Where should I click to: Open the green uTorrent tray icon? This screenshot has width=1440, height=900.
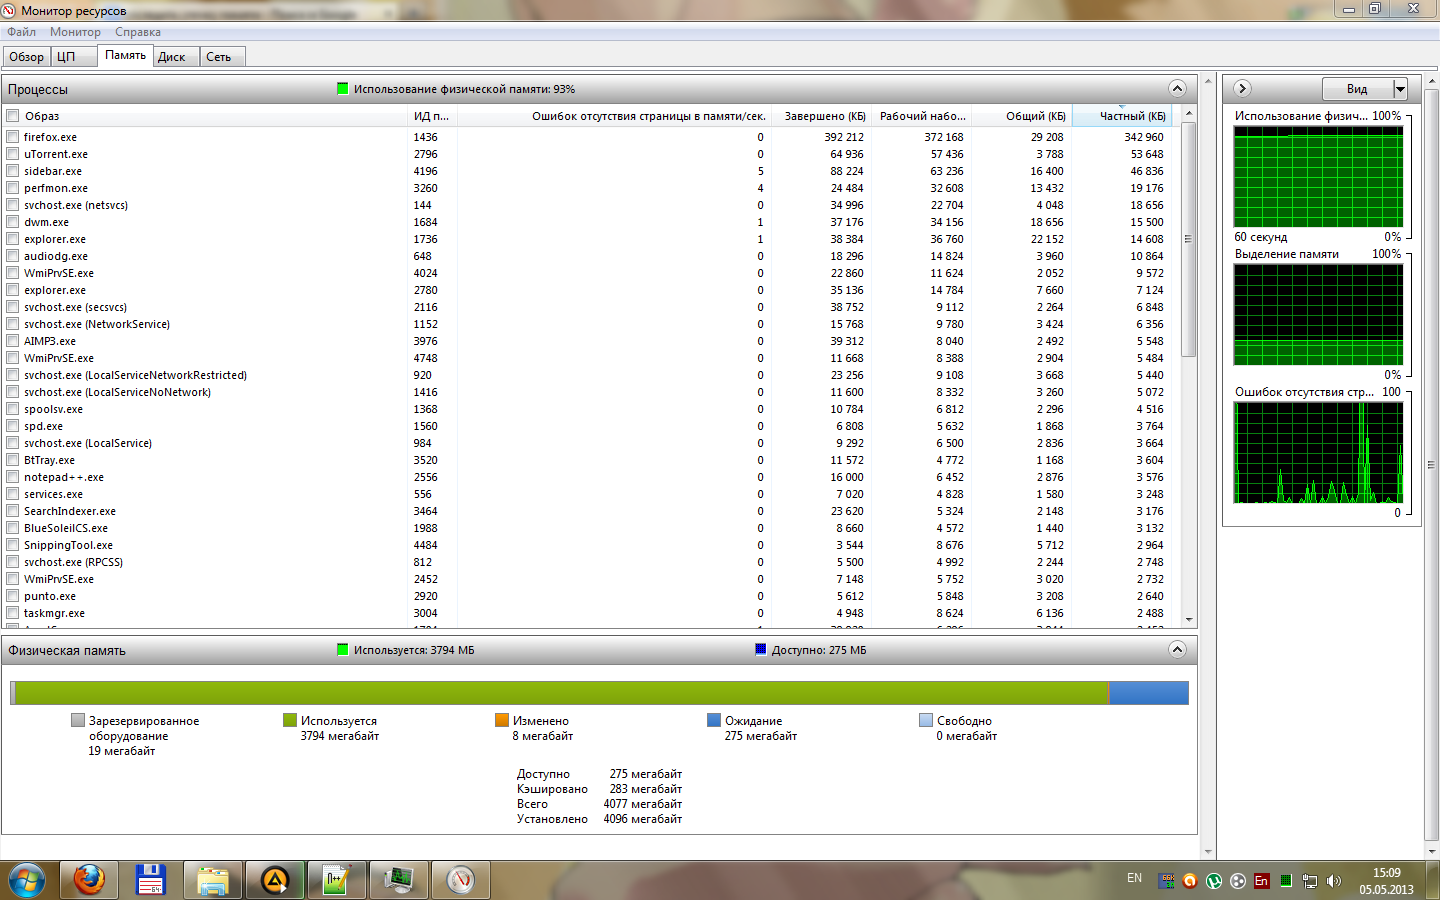point(1214,881)
